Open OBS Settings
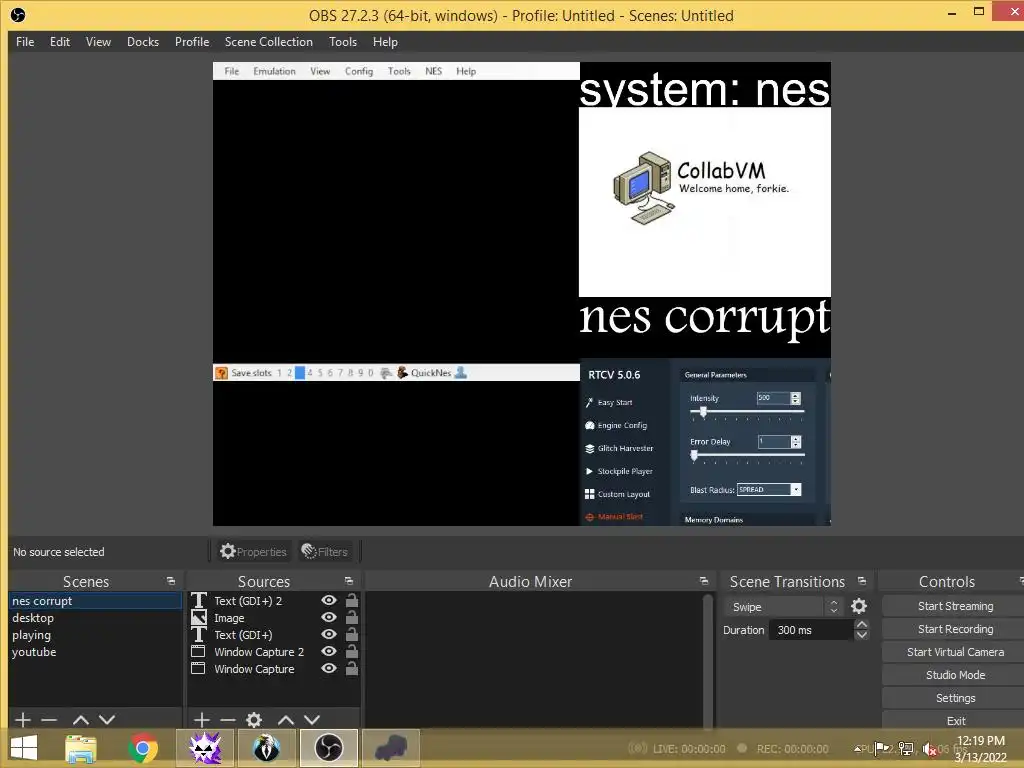Image resolution: width=1024 pixels, height=768 pixels. click(955, 698)
